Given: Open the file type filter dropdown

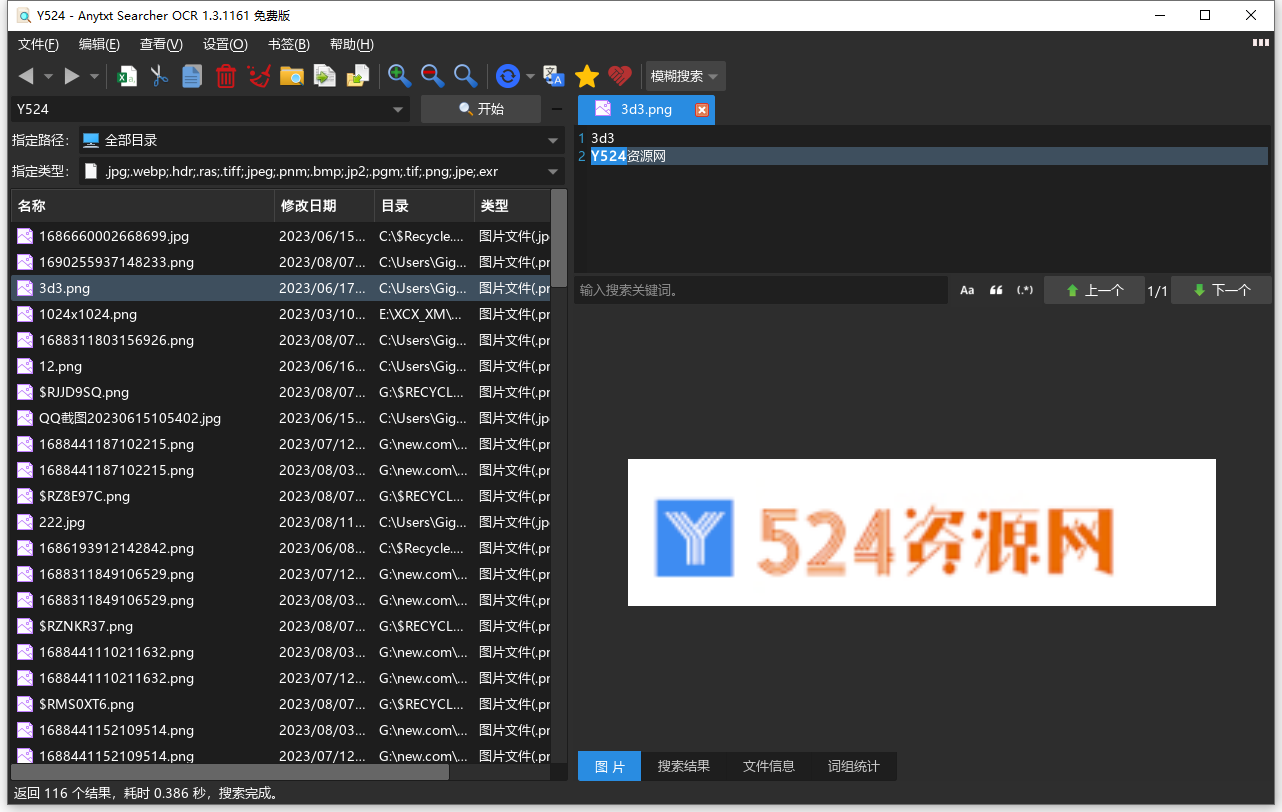Looking at the screenshot, I should [322, 171].
